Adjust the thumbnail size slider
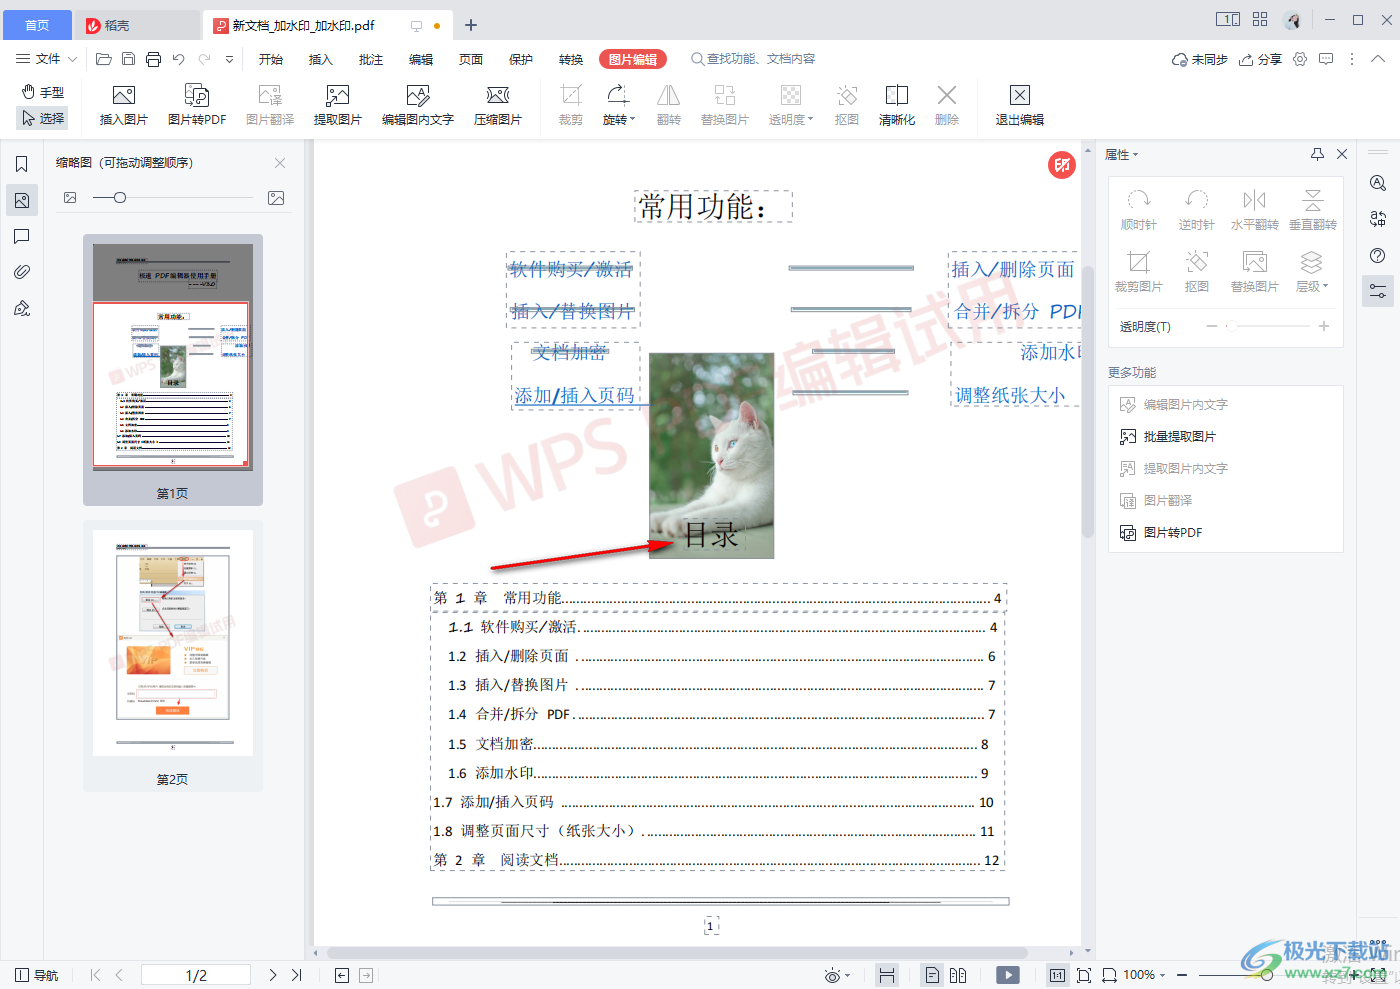Screen dimensions: 1400x989 120,198
